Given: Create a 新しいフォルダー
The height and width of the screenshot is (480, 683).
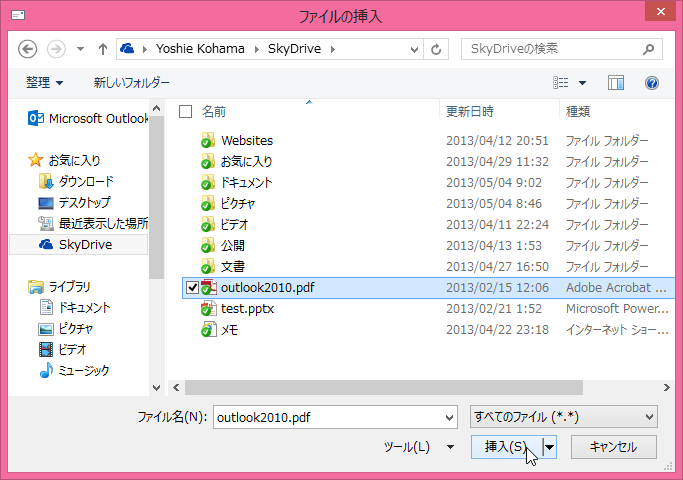Looking at the screenshot, I should click(x=132, y=82).
